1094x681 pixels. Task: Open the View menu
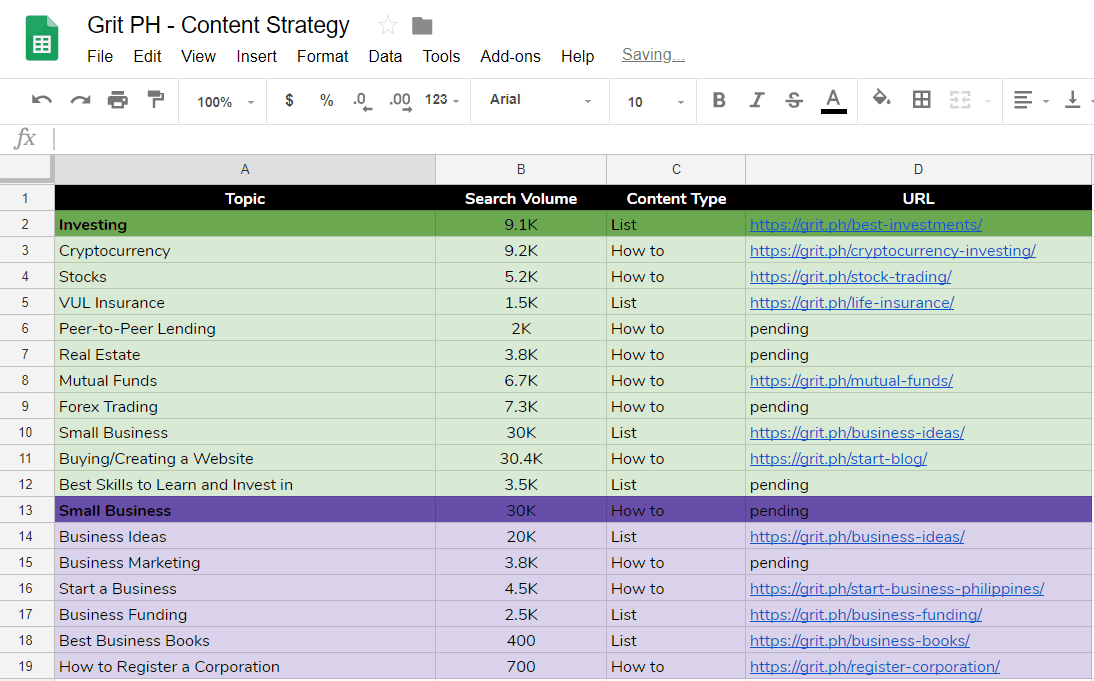click(198, 57)
